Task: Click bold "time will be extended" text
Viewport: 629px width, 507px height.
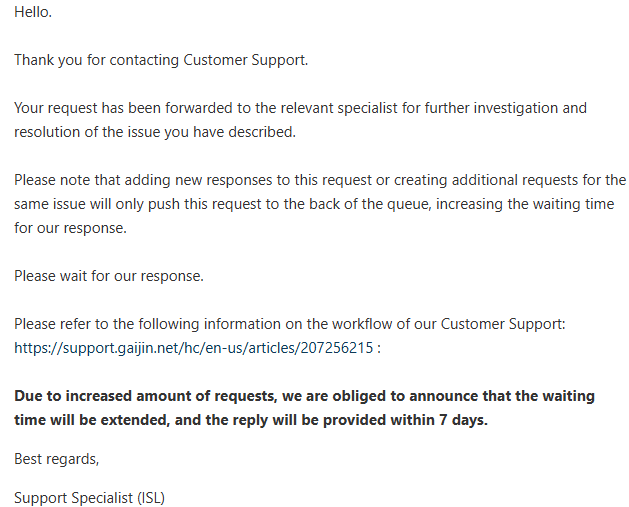Action: click(94, 420)
